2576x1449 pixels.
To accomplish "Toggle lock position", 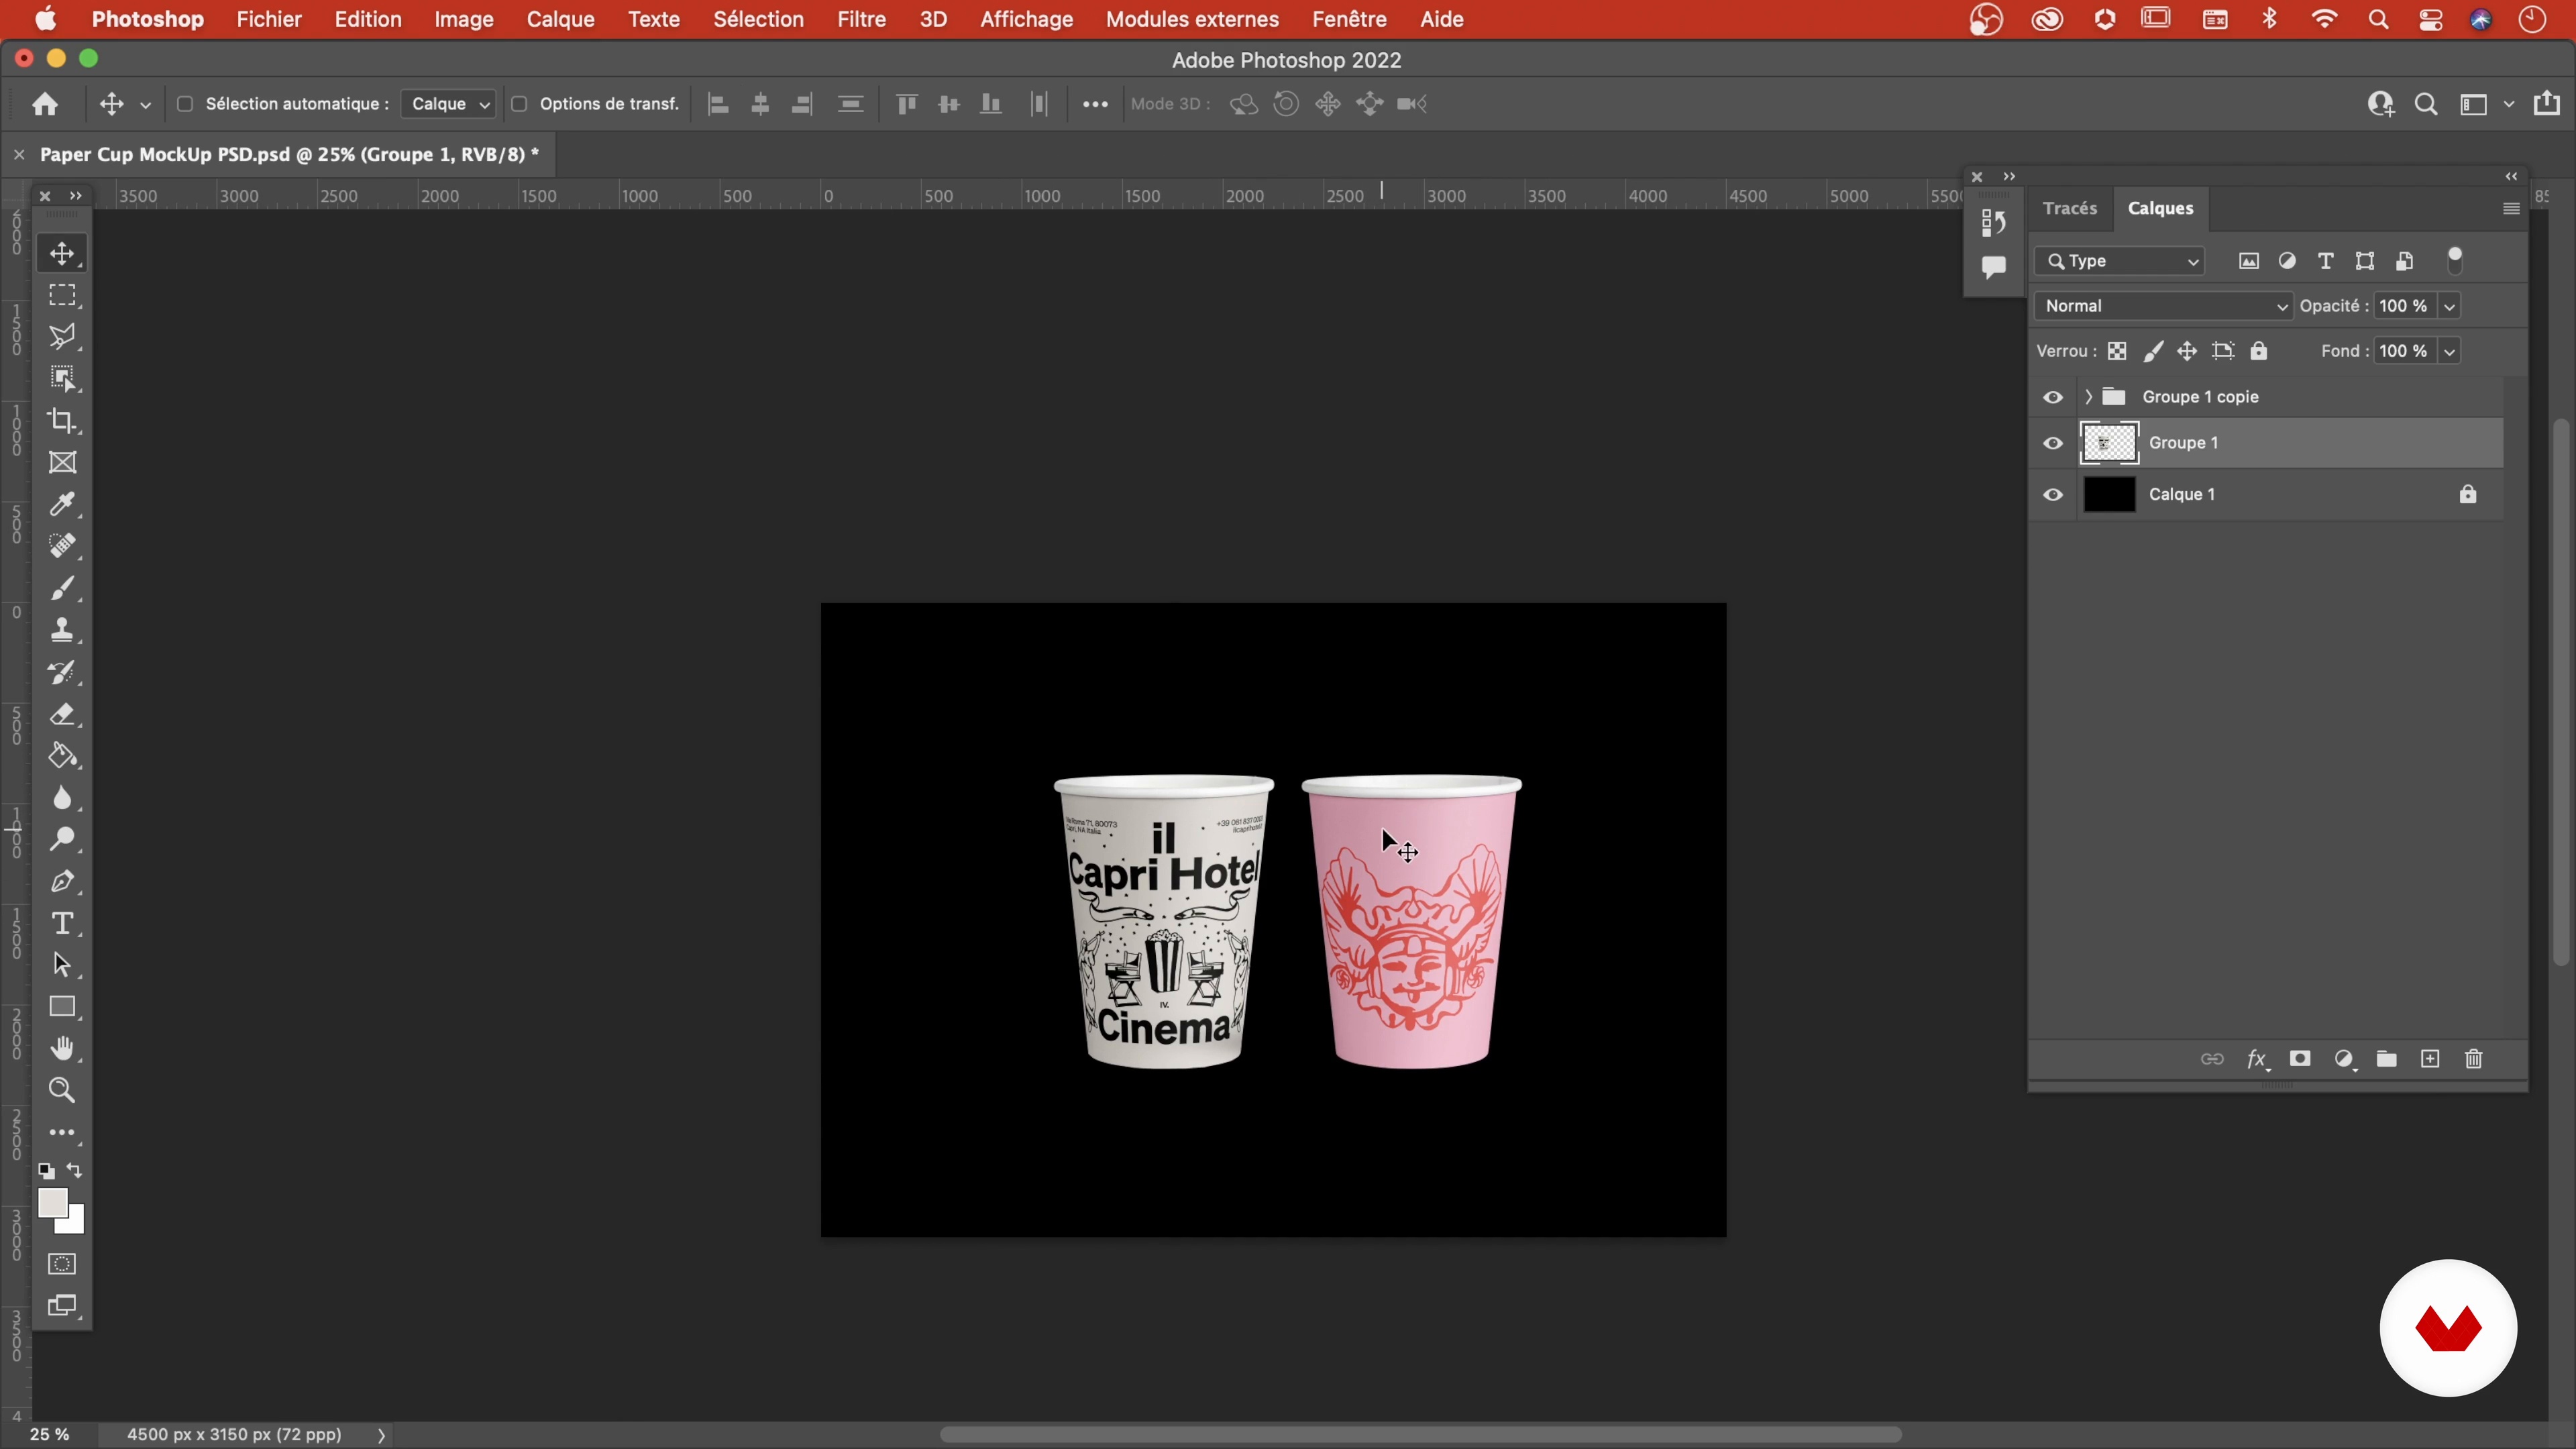I will pyautogui.click(x=2187, y=351).
